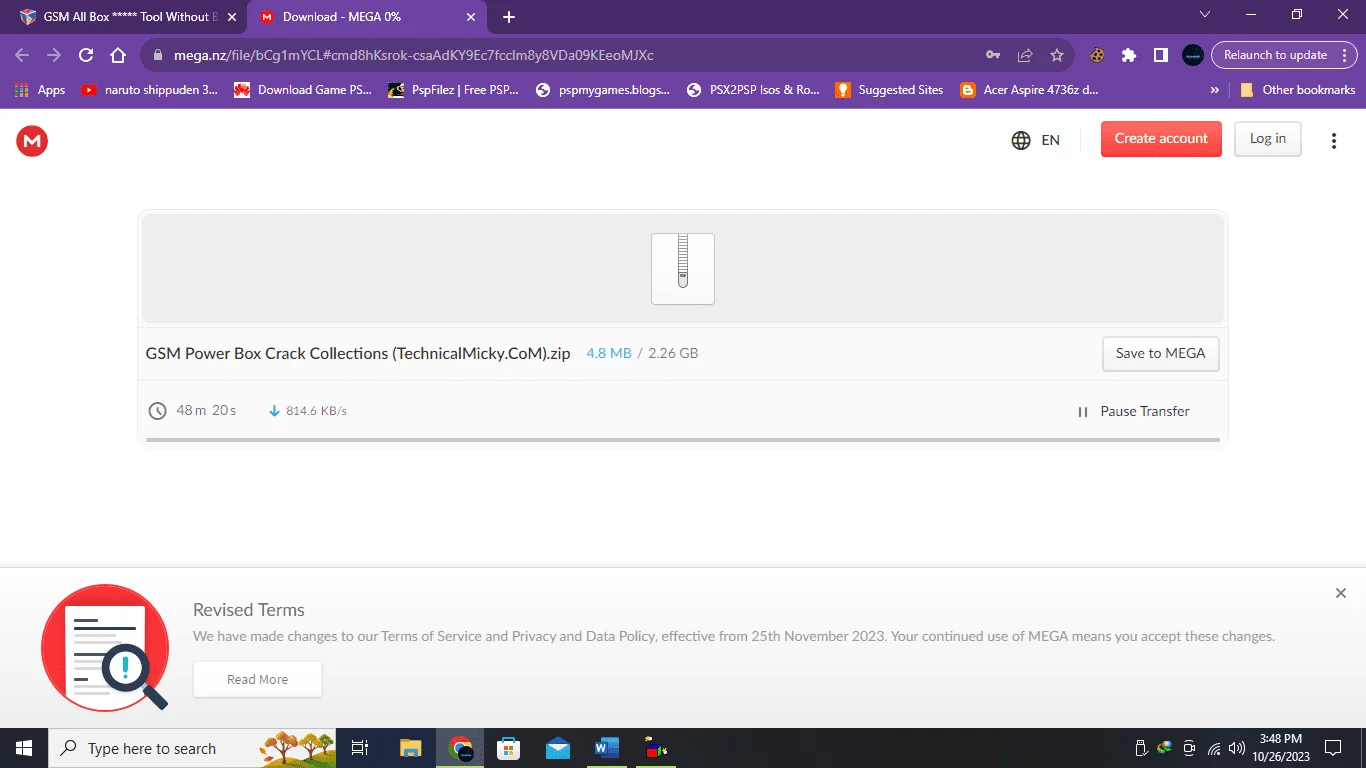Open the Acer Aspire 4736z bookmark

pos(1029,90)
